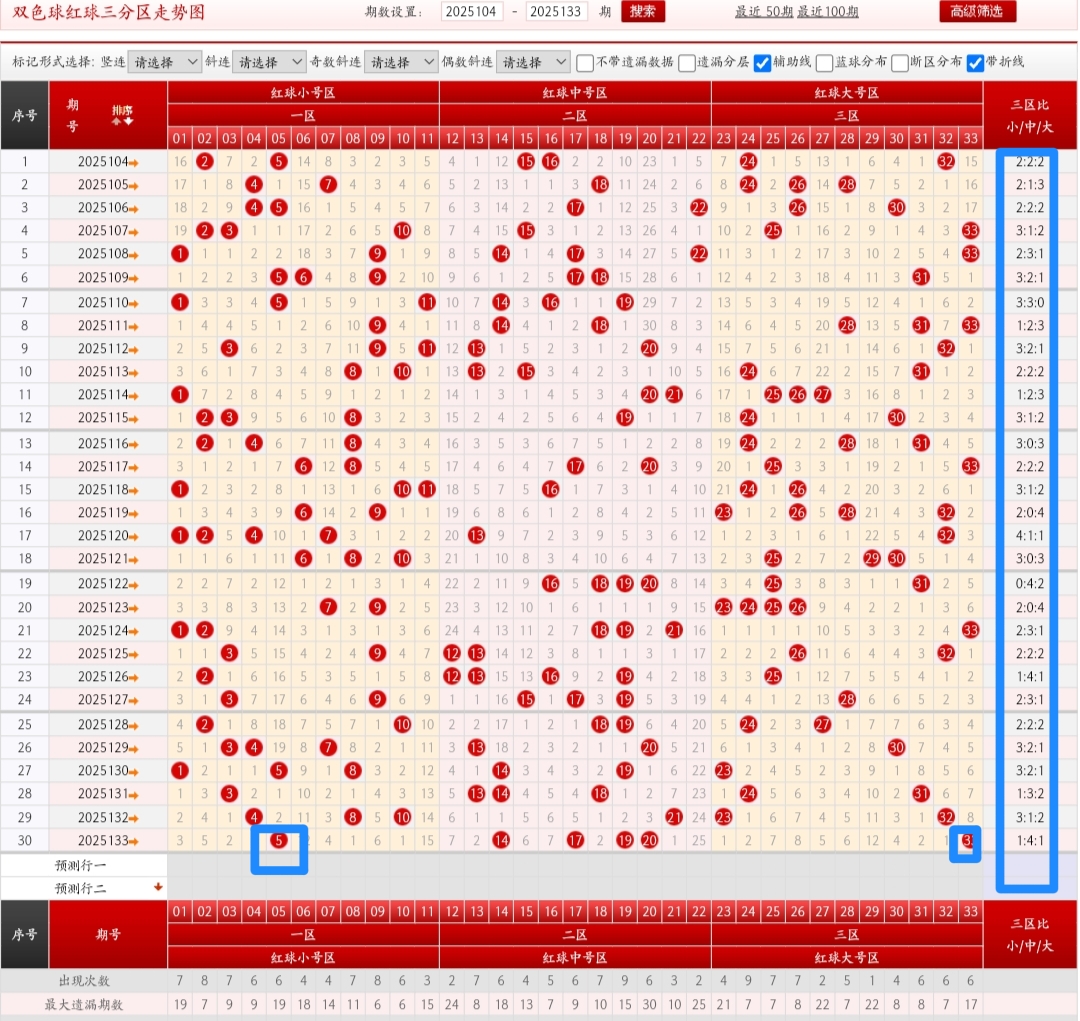The width and height of the screenshot is (1080, 1021).
Task: Enable the 不带遗漏数据 checkbox
Action: [585, 63]
